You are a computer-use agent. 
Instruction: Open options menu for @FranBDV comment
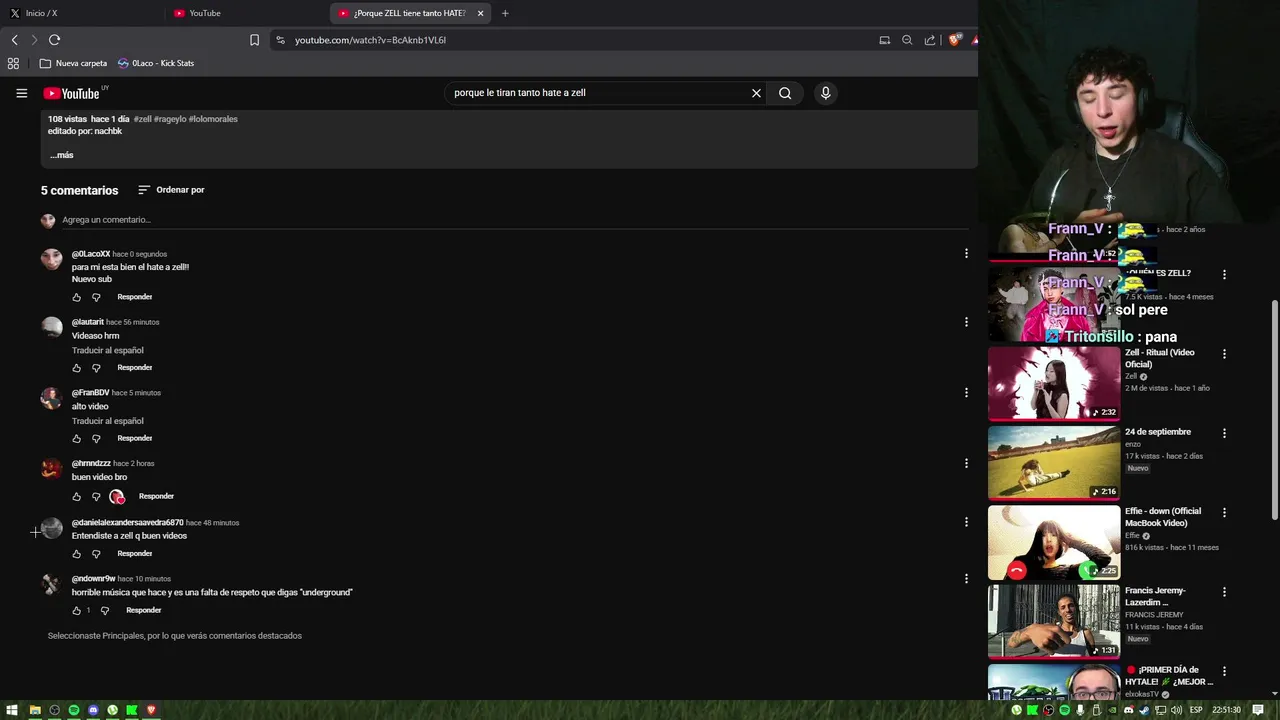click(x=966, y=393)
